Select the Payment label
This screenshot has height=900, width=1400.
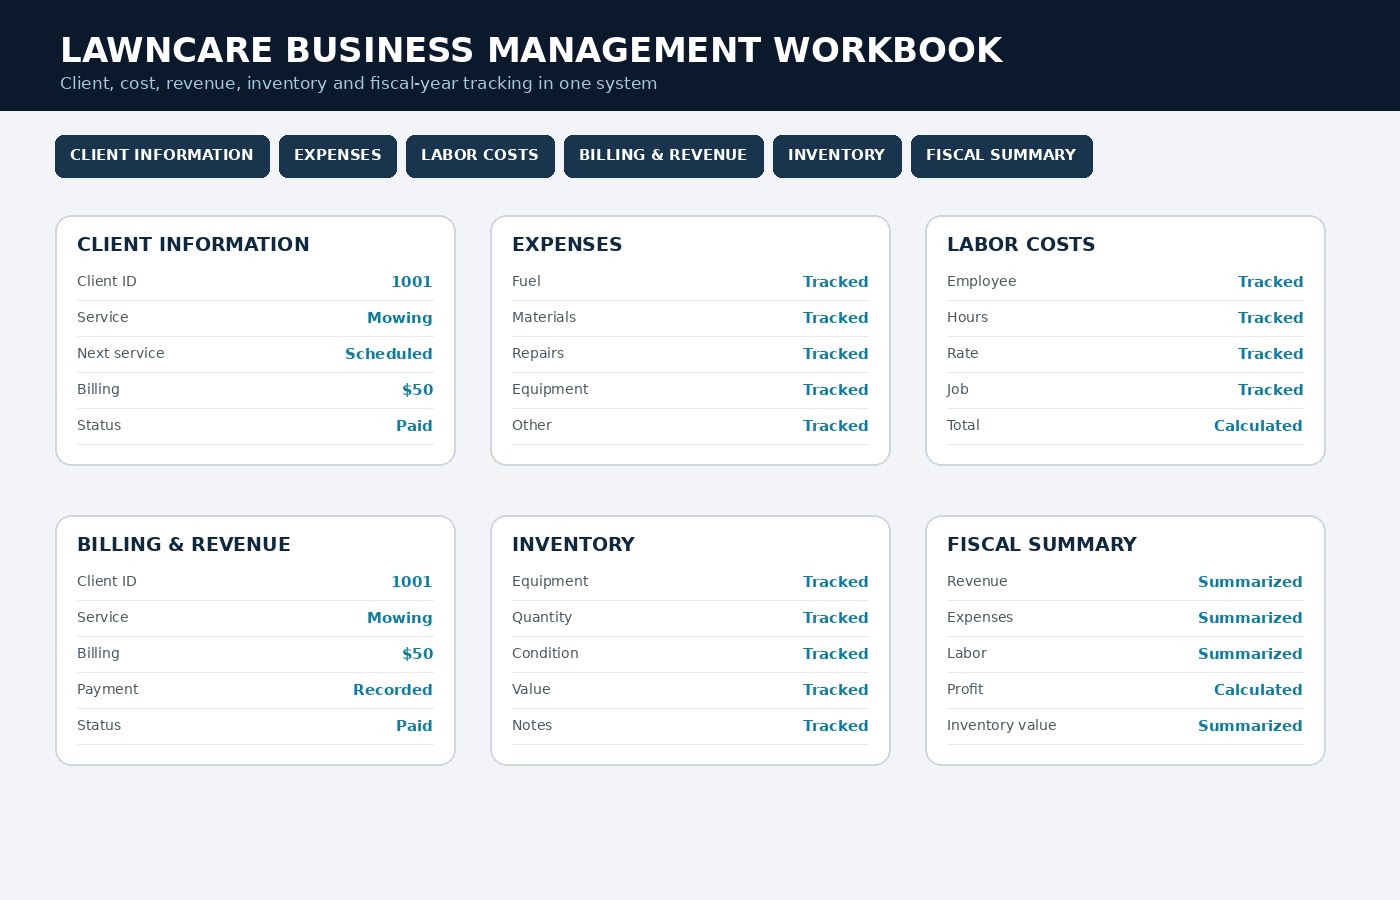click(108, 689)
